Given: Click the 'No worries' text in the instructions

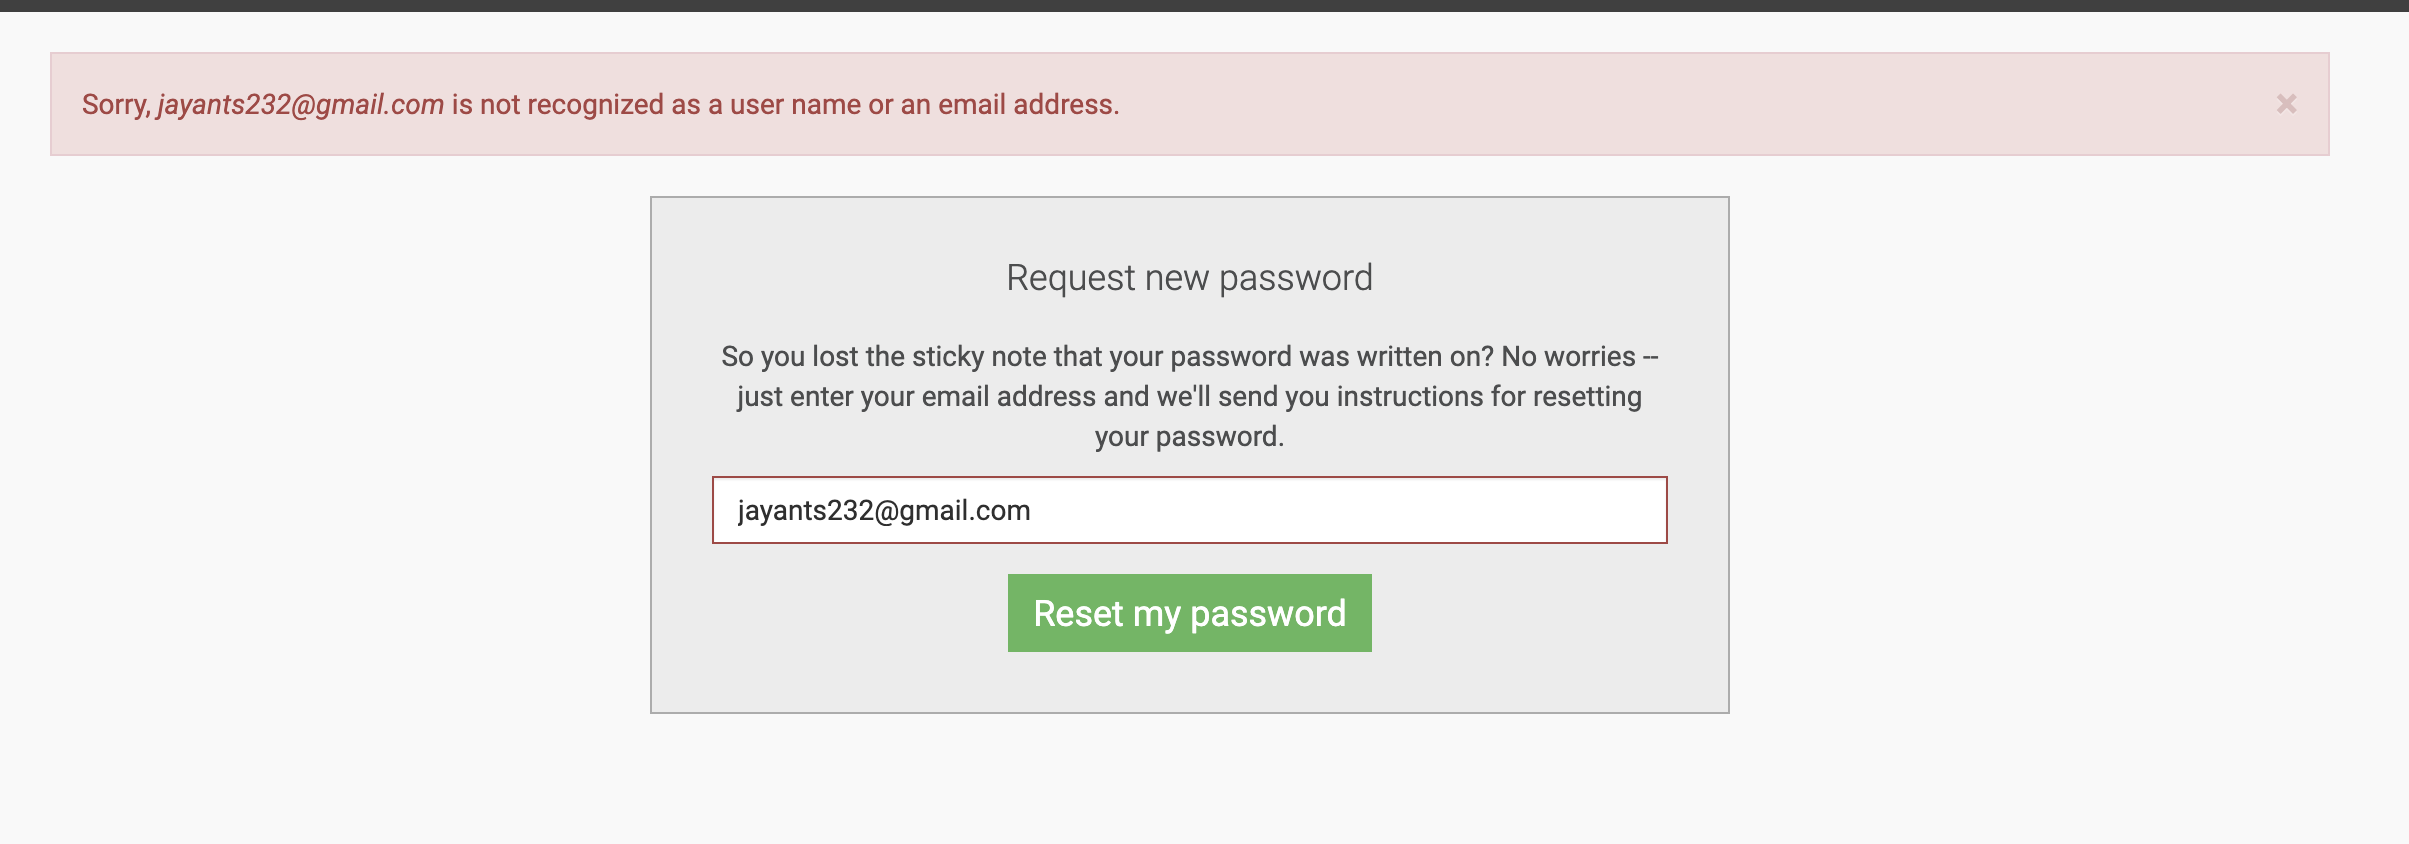Looking at the screenshot, I should (1568, 356).
